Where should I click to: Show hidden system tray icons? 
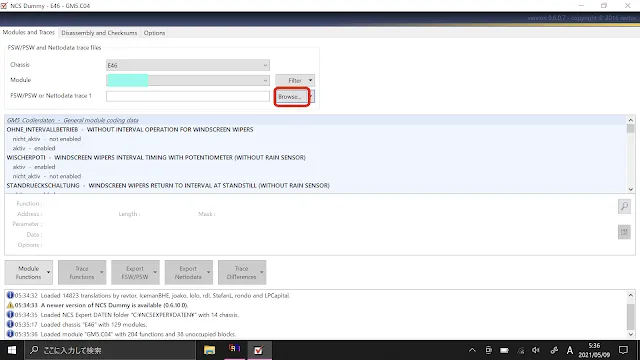[472, 350]
